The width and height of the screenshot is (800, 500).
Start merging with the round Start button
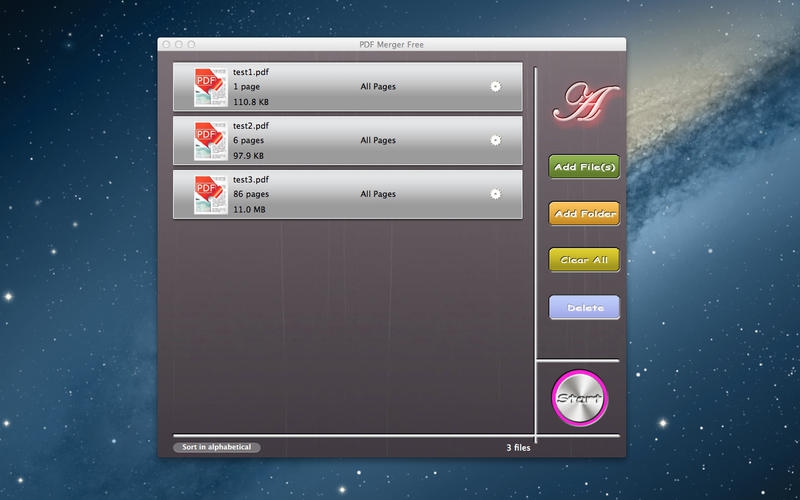coord(580,398)
